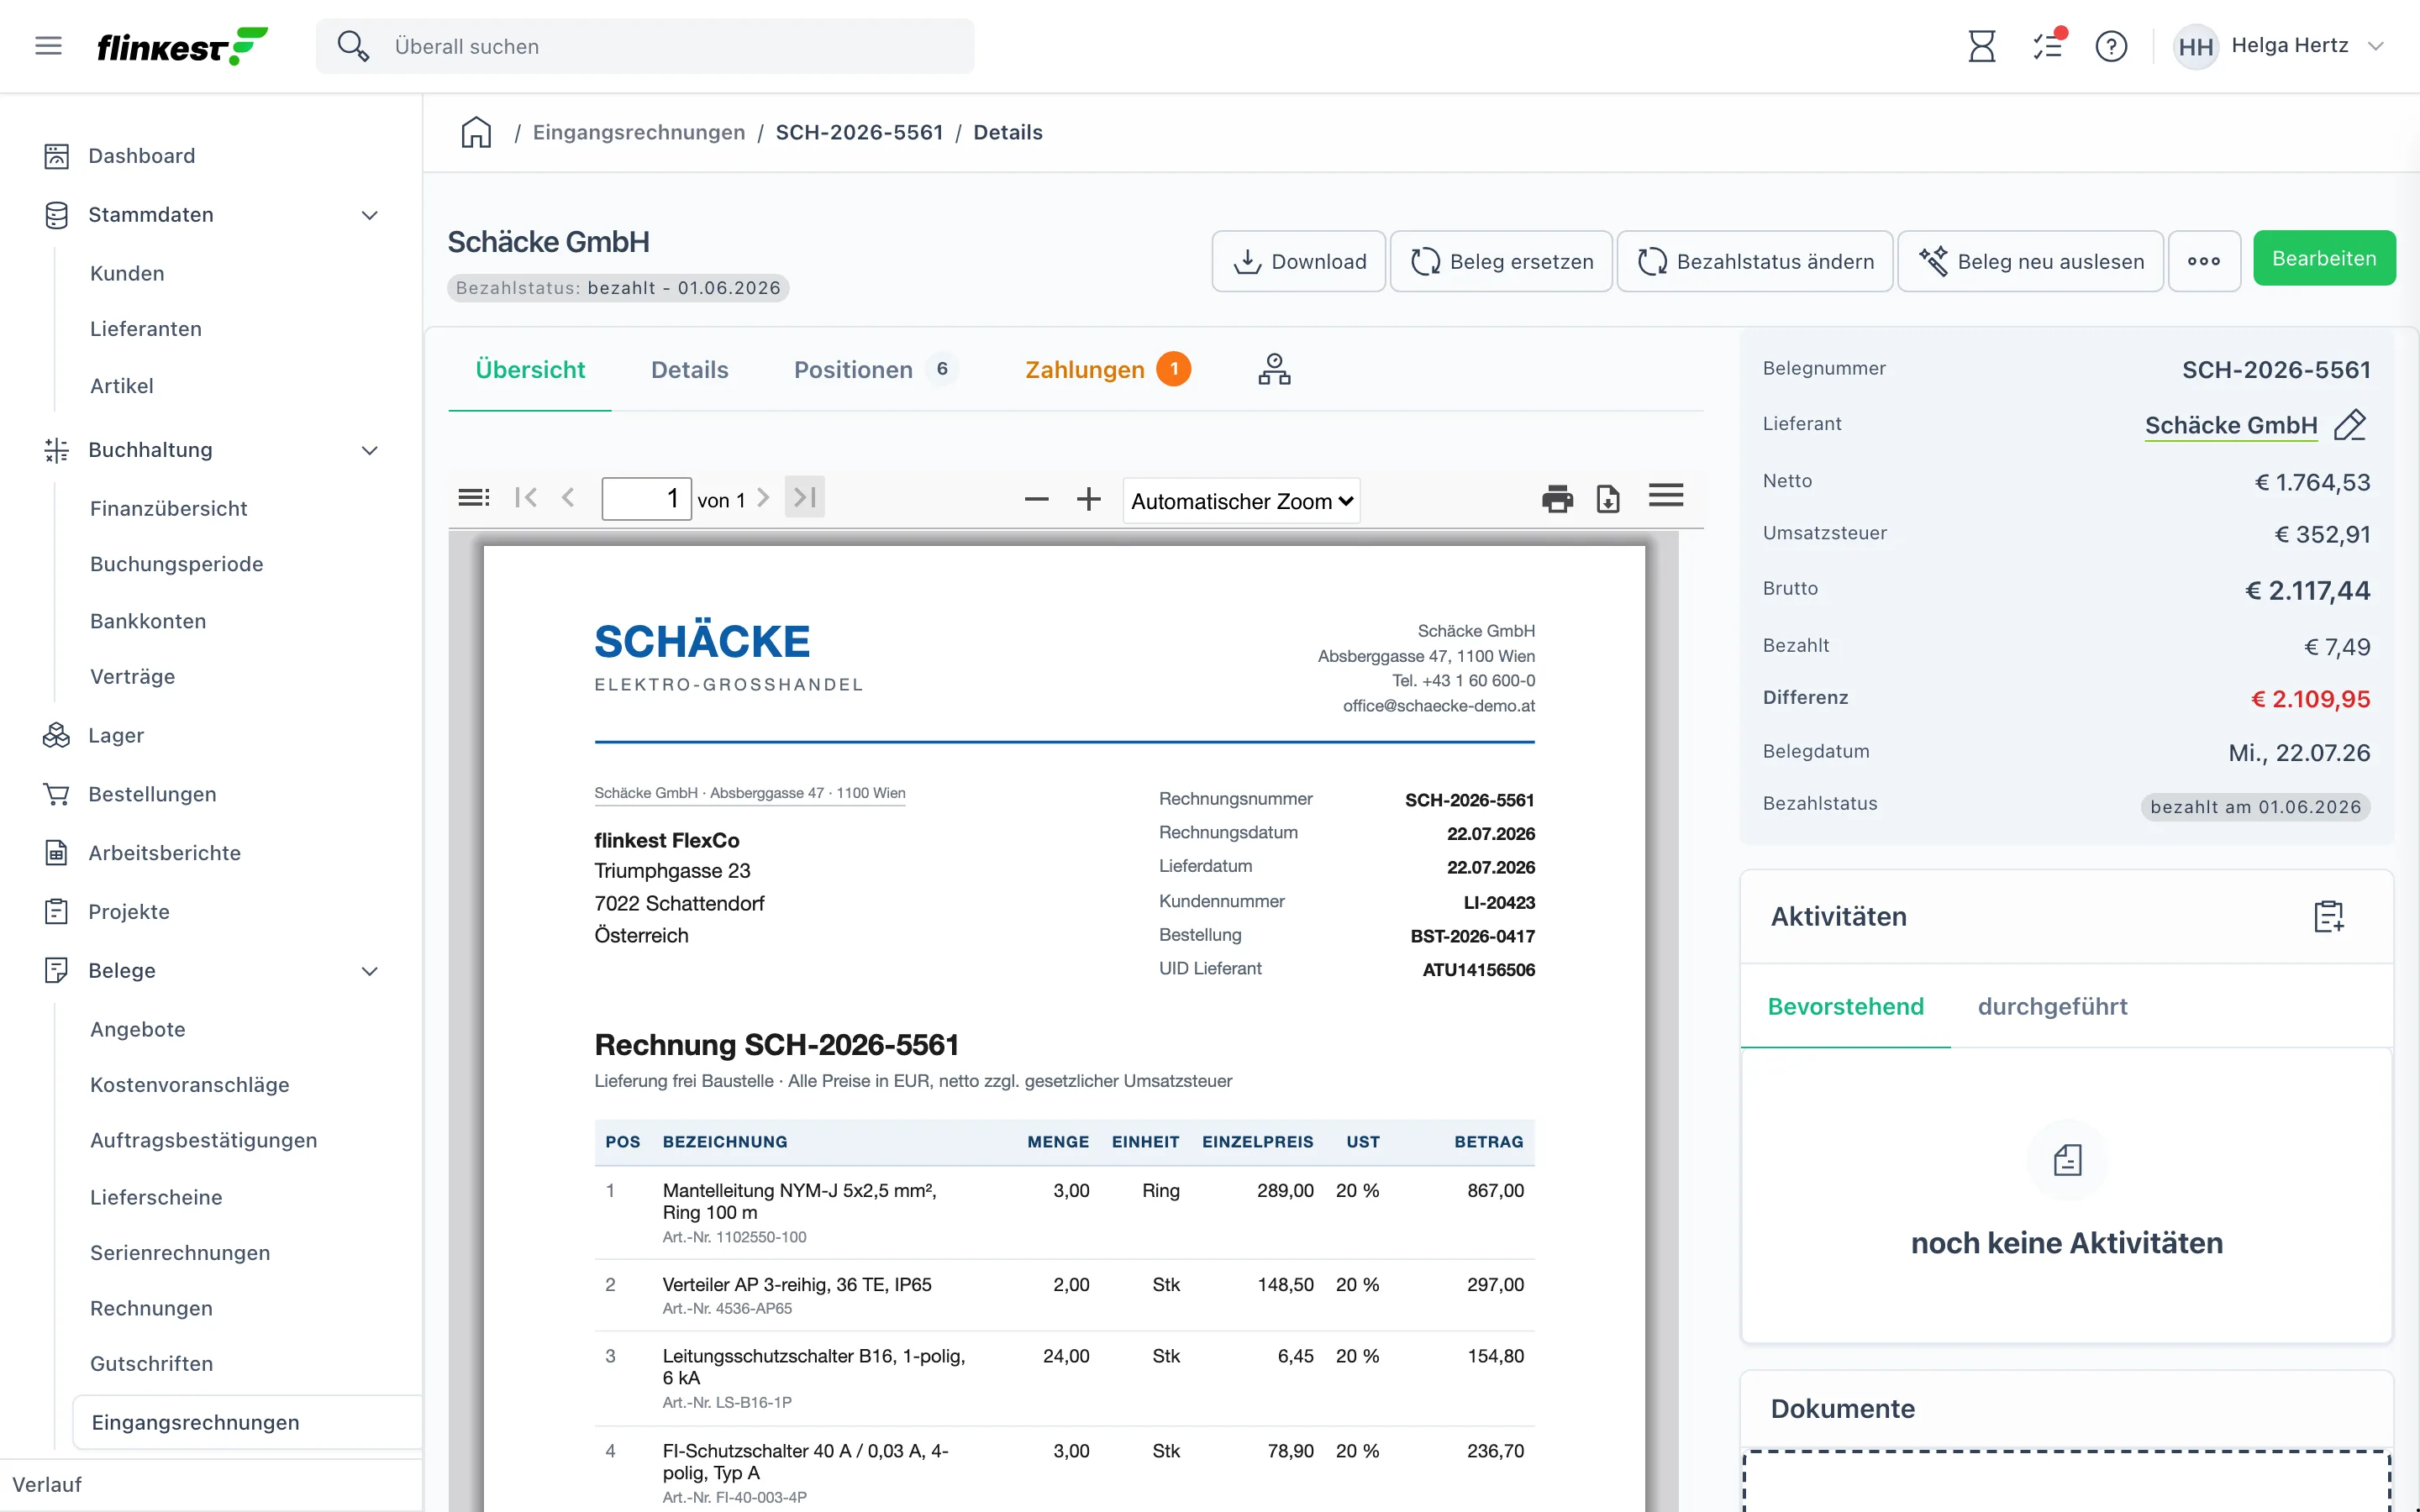
Task: Focus the Überall suchen search field
Action: (x=645, y=46)
